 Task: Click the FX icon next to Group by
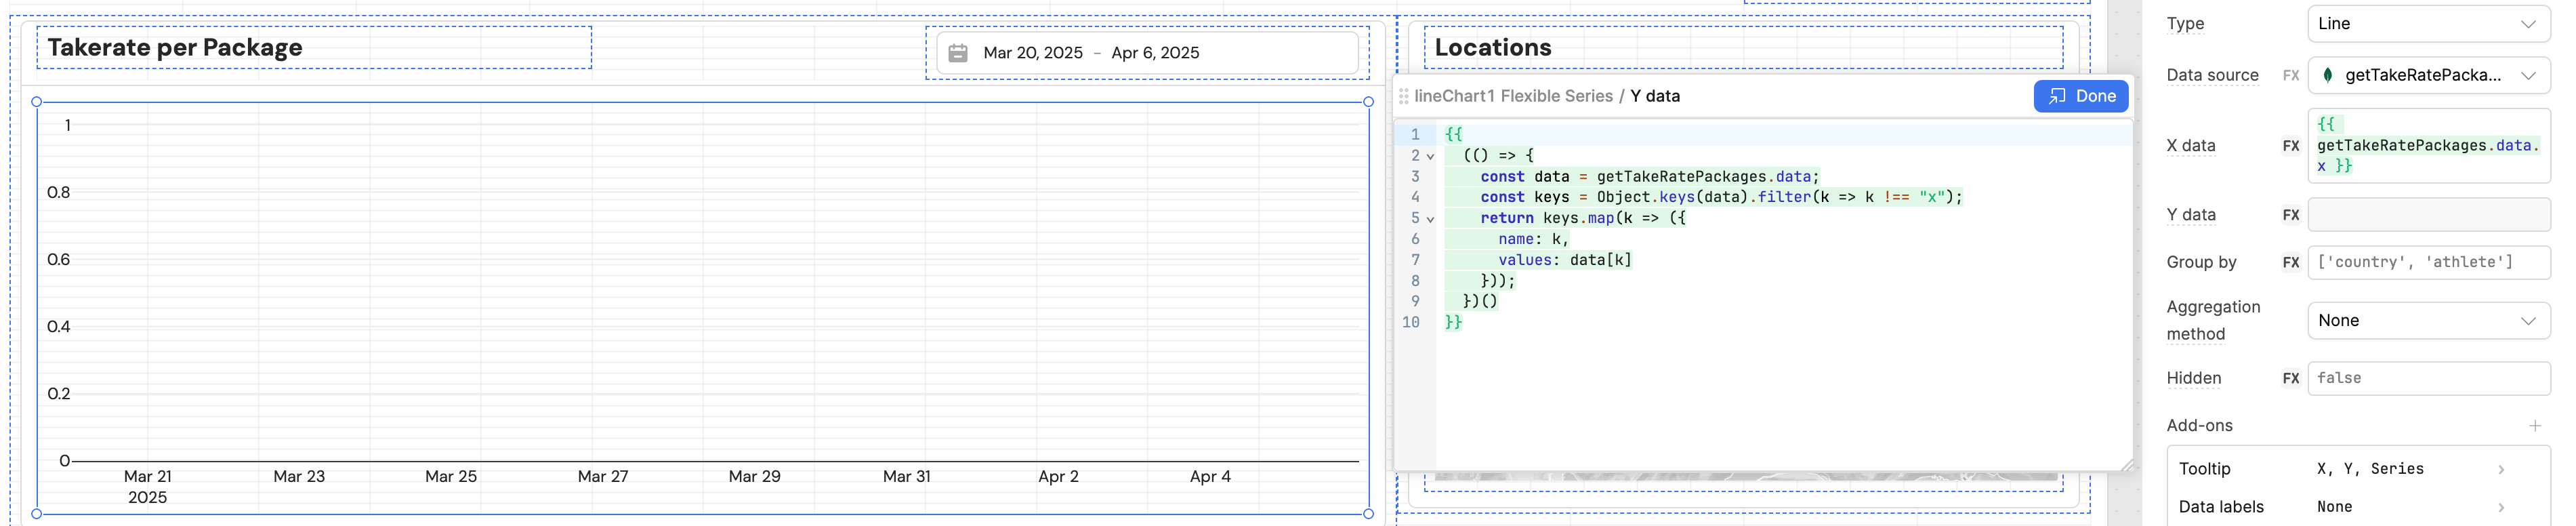pos(2290,262)
